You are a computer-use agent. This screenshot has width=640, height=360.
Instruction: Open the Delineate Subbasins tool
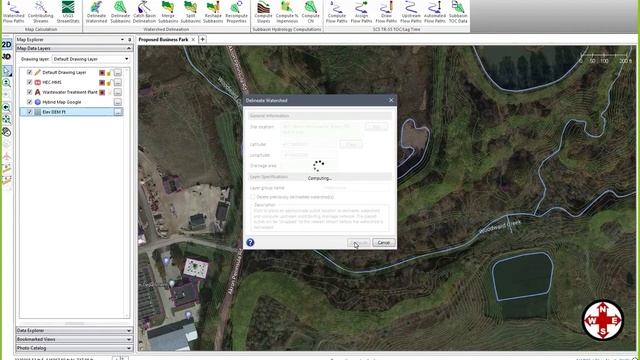[x=120, y=13]
